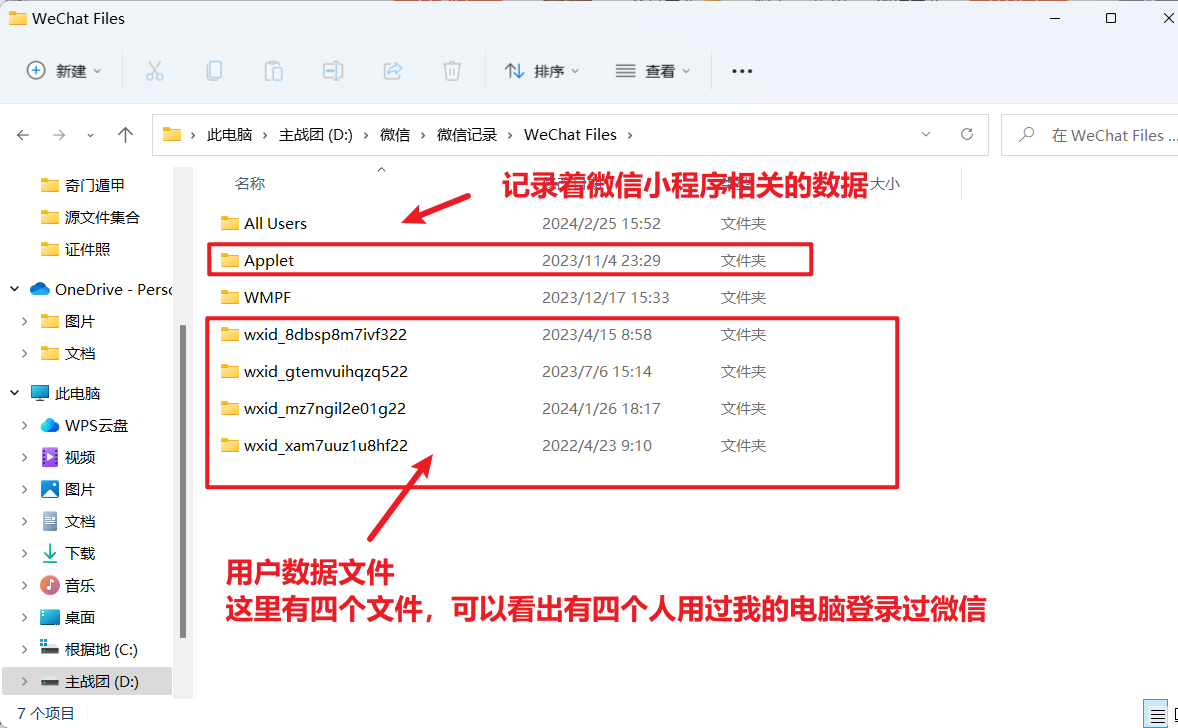Click the OneDrive cloud icon
1178x728 pixels.
click(40, 289)
